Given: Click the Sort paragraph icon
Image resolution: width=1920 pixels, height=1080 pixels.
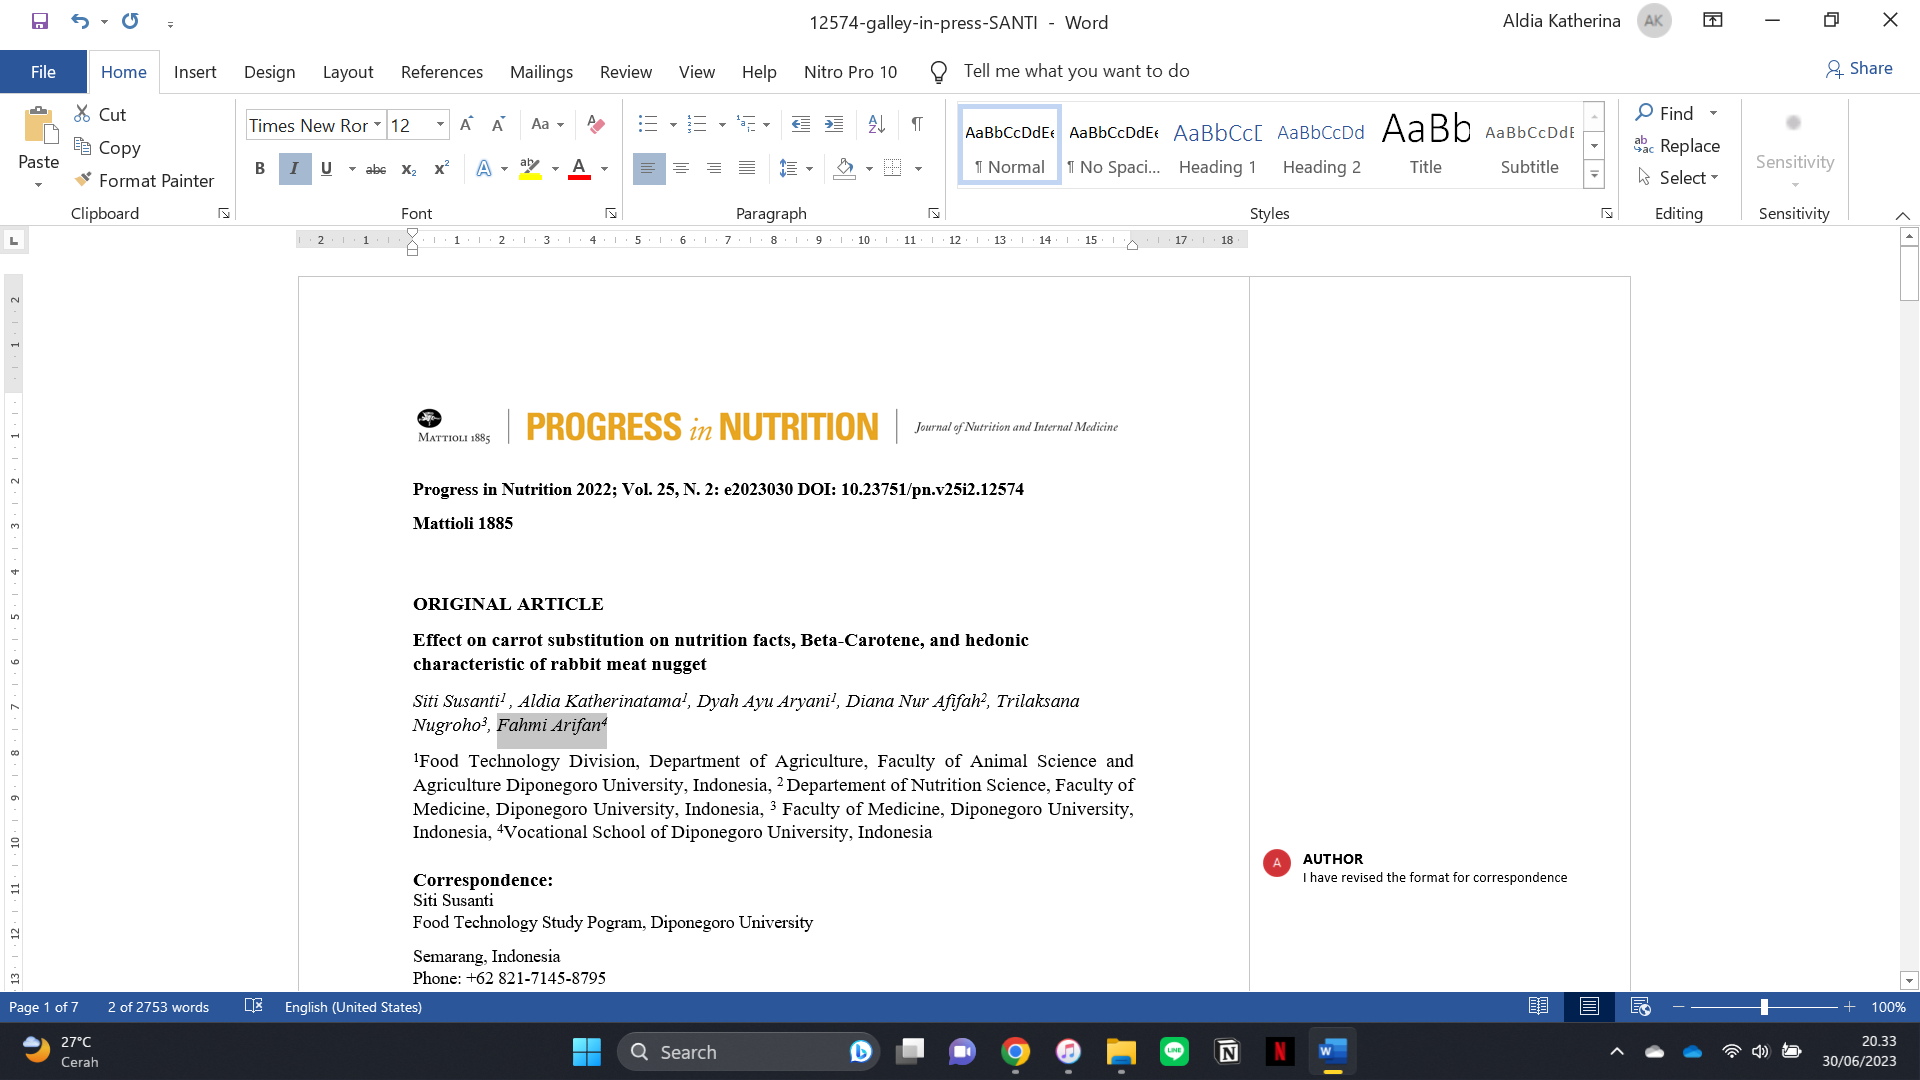Looking at the screenshot, I should click(x=876, y=125).
